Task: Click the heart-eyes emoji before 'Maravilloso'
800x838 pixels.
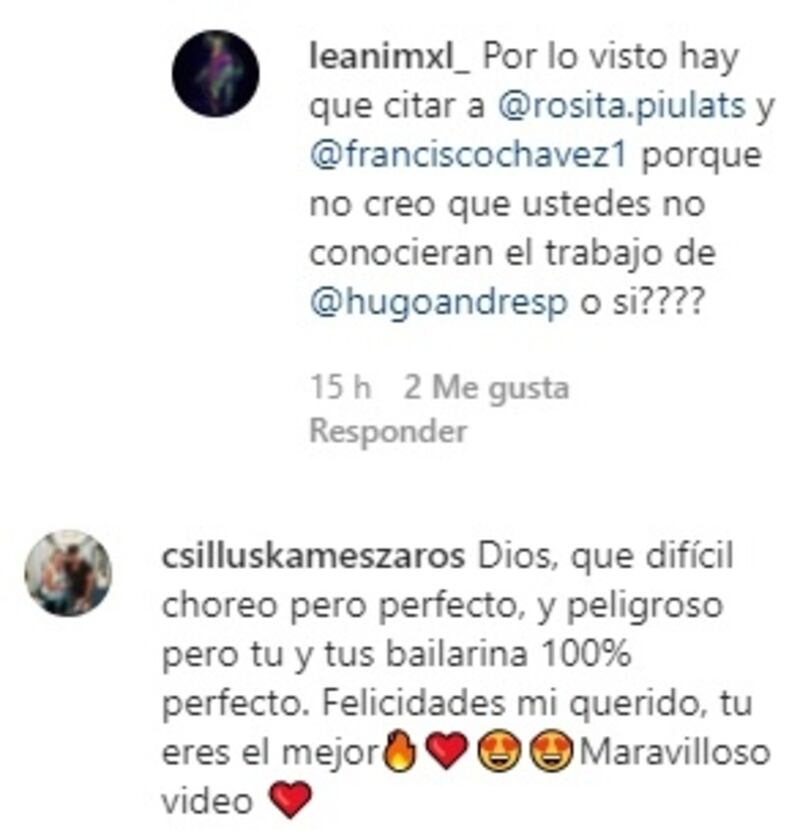Action: coord(551,752)
